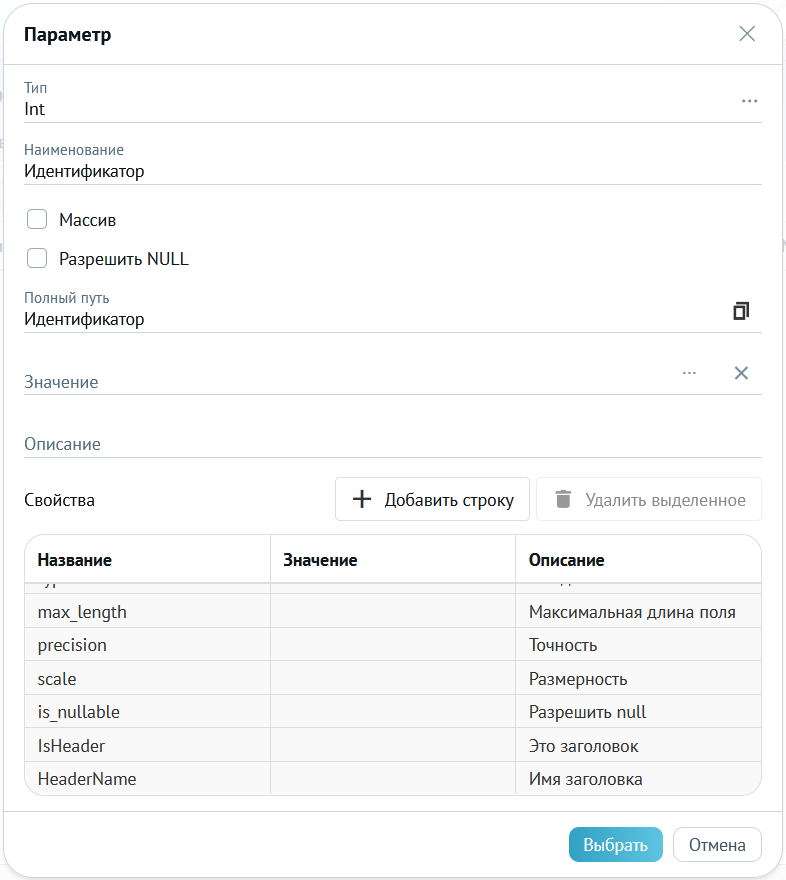Viewport: 786px width, 880px height.
Task: Clear Значение field with the X icon
Action: click(x=741, y=373)
